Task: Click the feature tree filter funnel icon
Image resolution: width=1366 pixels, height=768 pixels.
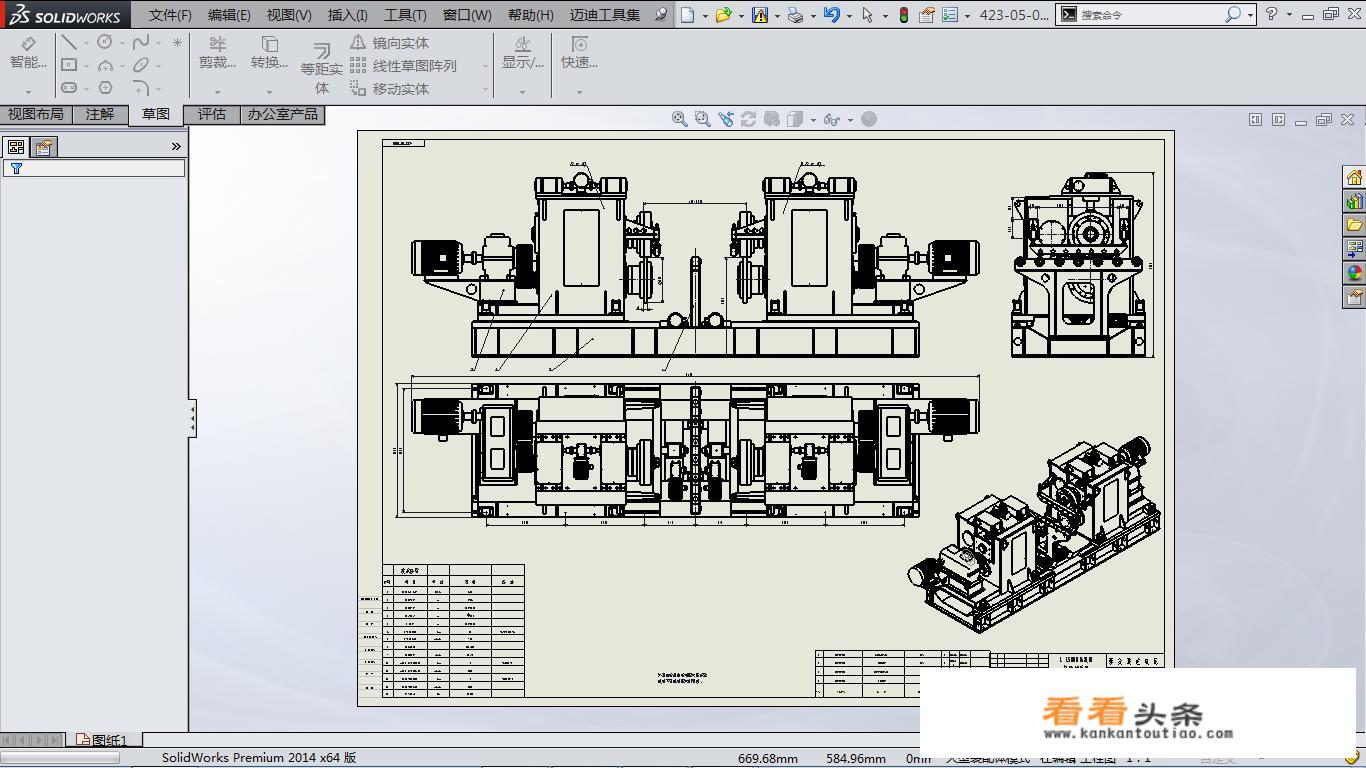Action: 16,168
